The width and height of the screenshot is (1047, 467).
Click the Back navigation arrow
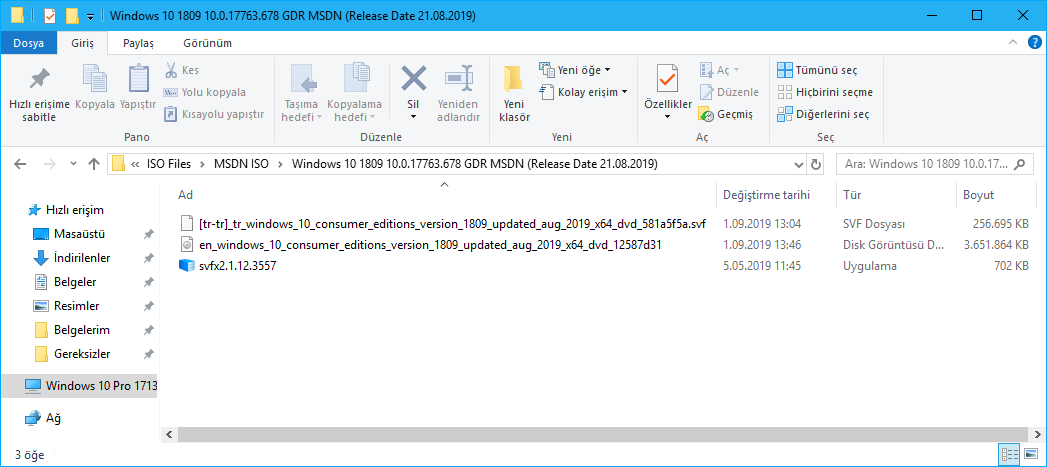point(20,164)
